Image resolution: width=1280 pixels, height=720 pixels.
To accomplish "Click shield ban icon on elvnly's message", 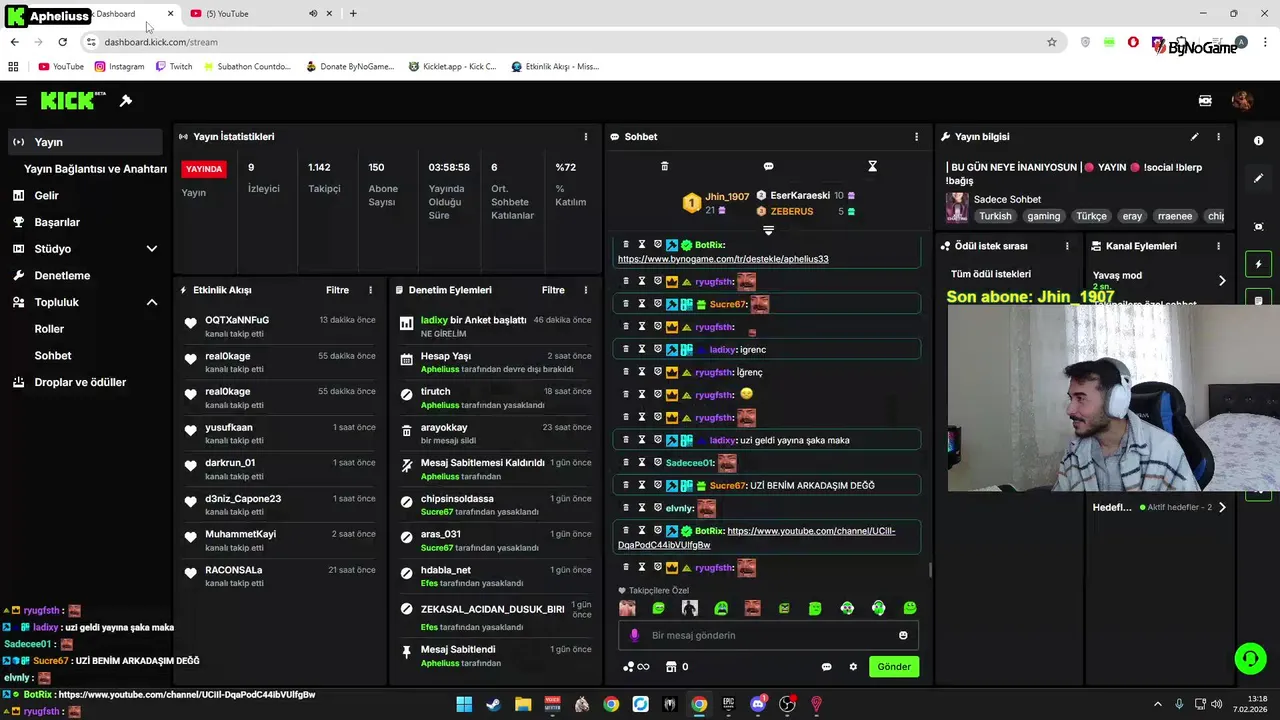I will (658, 508).
